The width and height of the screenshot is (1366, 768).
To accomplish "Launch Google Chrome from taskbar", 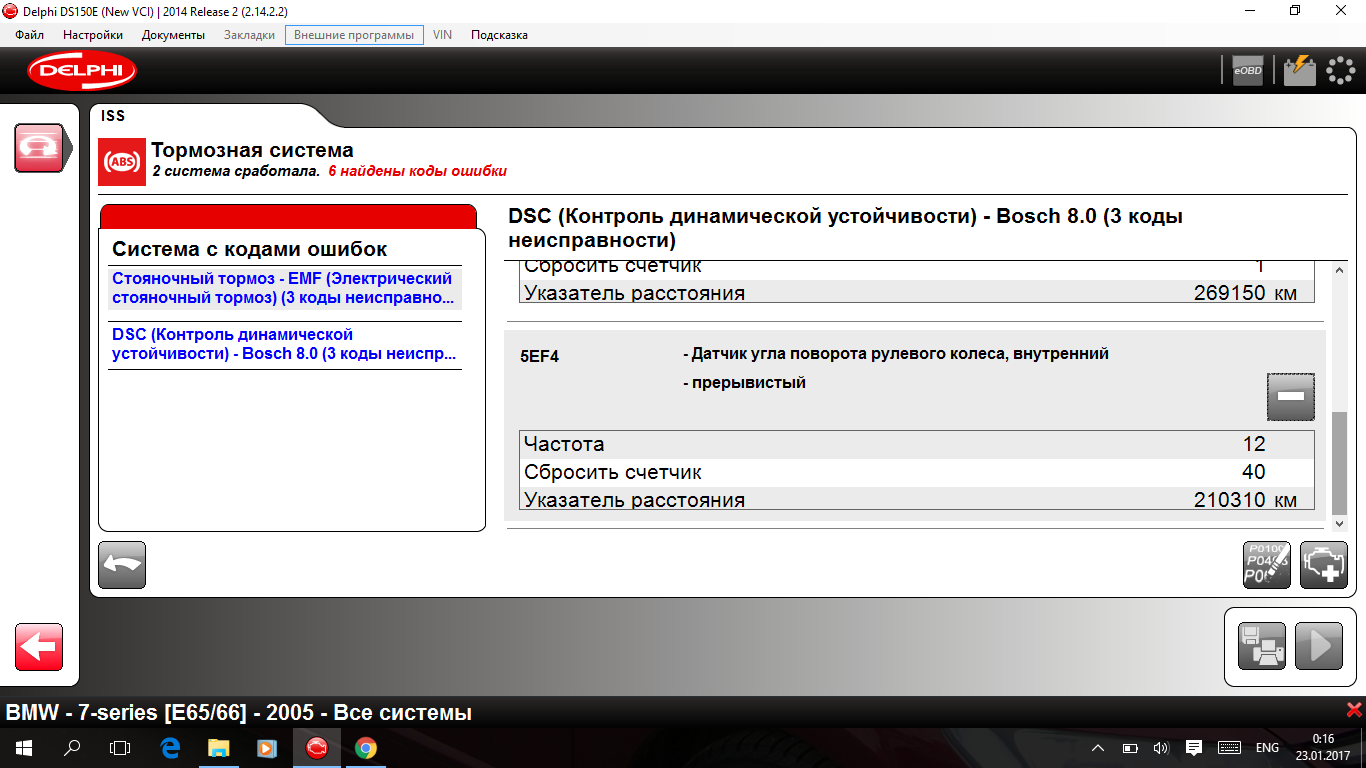I will point(365,747).
